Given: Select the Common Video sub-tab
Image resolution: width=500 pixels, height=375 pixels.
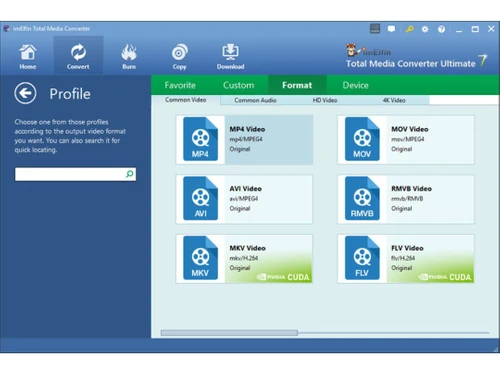Looking at the screenshot, I should click(x=186, y=100).
